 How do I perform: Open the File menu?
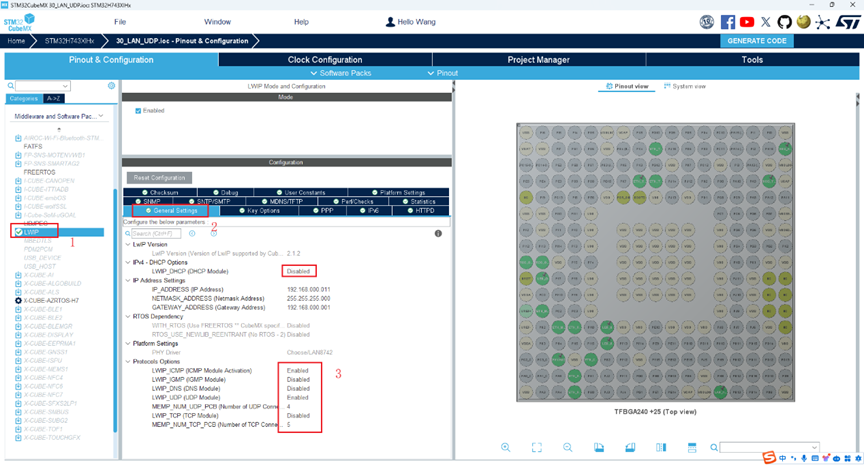click(x=120, y=22)
